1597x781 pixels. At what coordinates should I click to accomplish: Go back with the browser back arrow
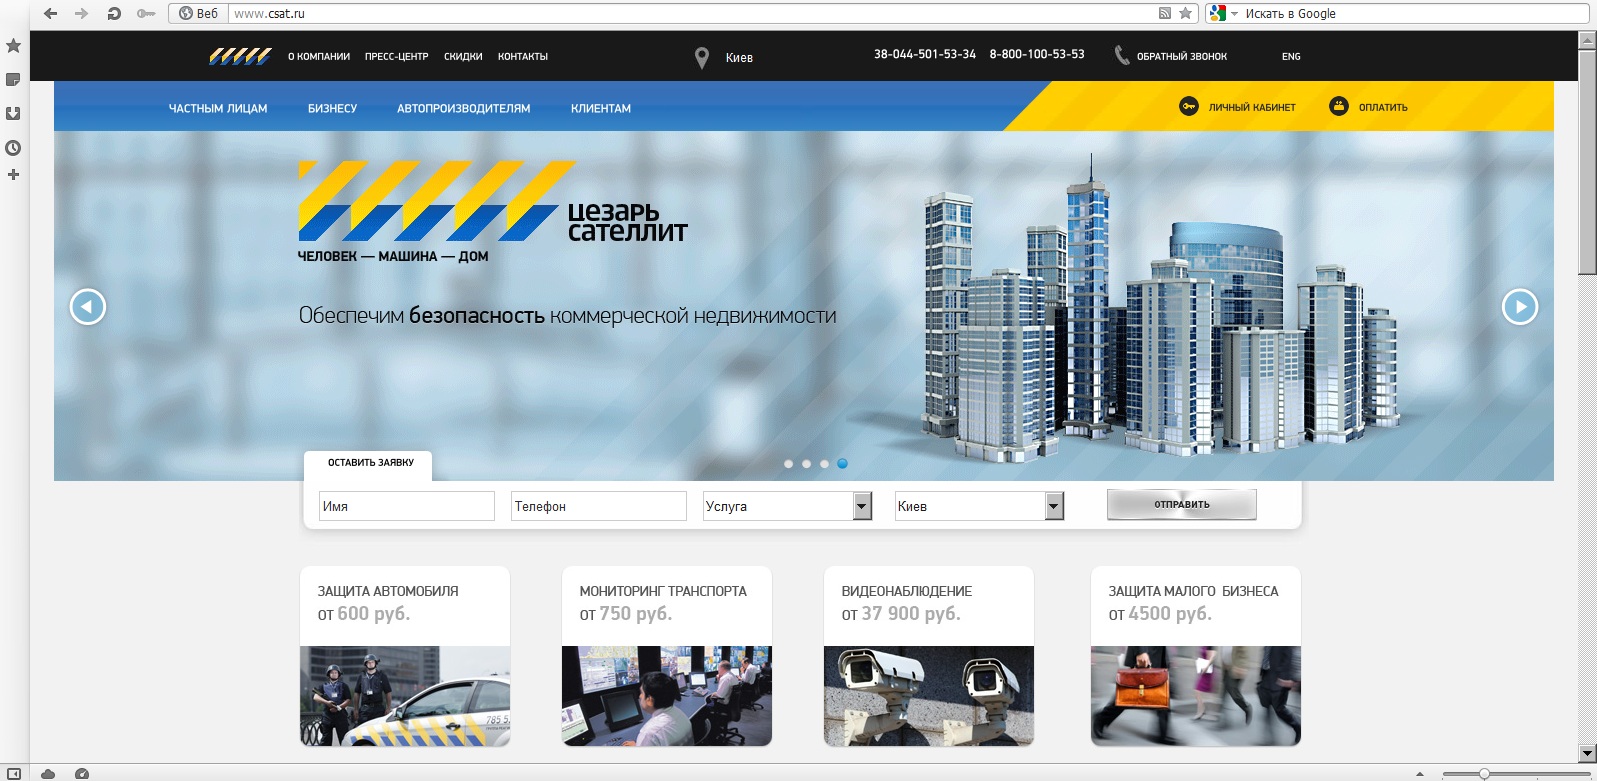50,13
